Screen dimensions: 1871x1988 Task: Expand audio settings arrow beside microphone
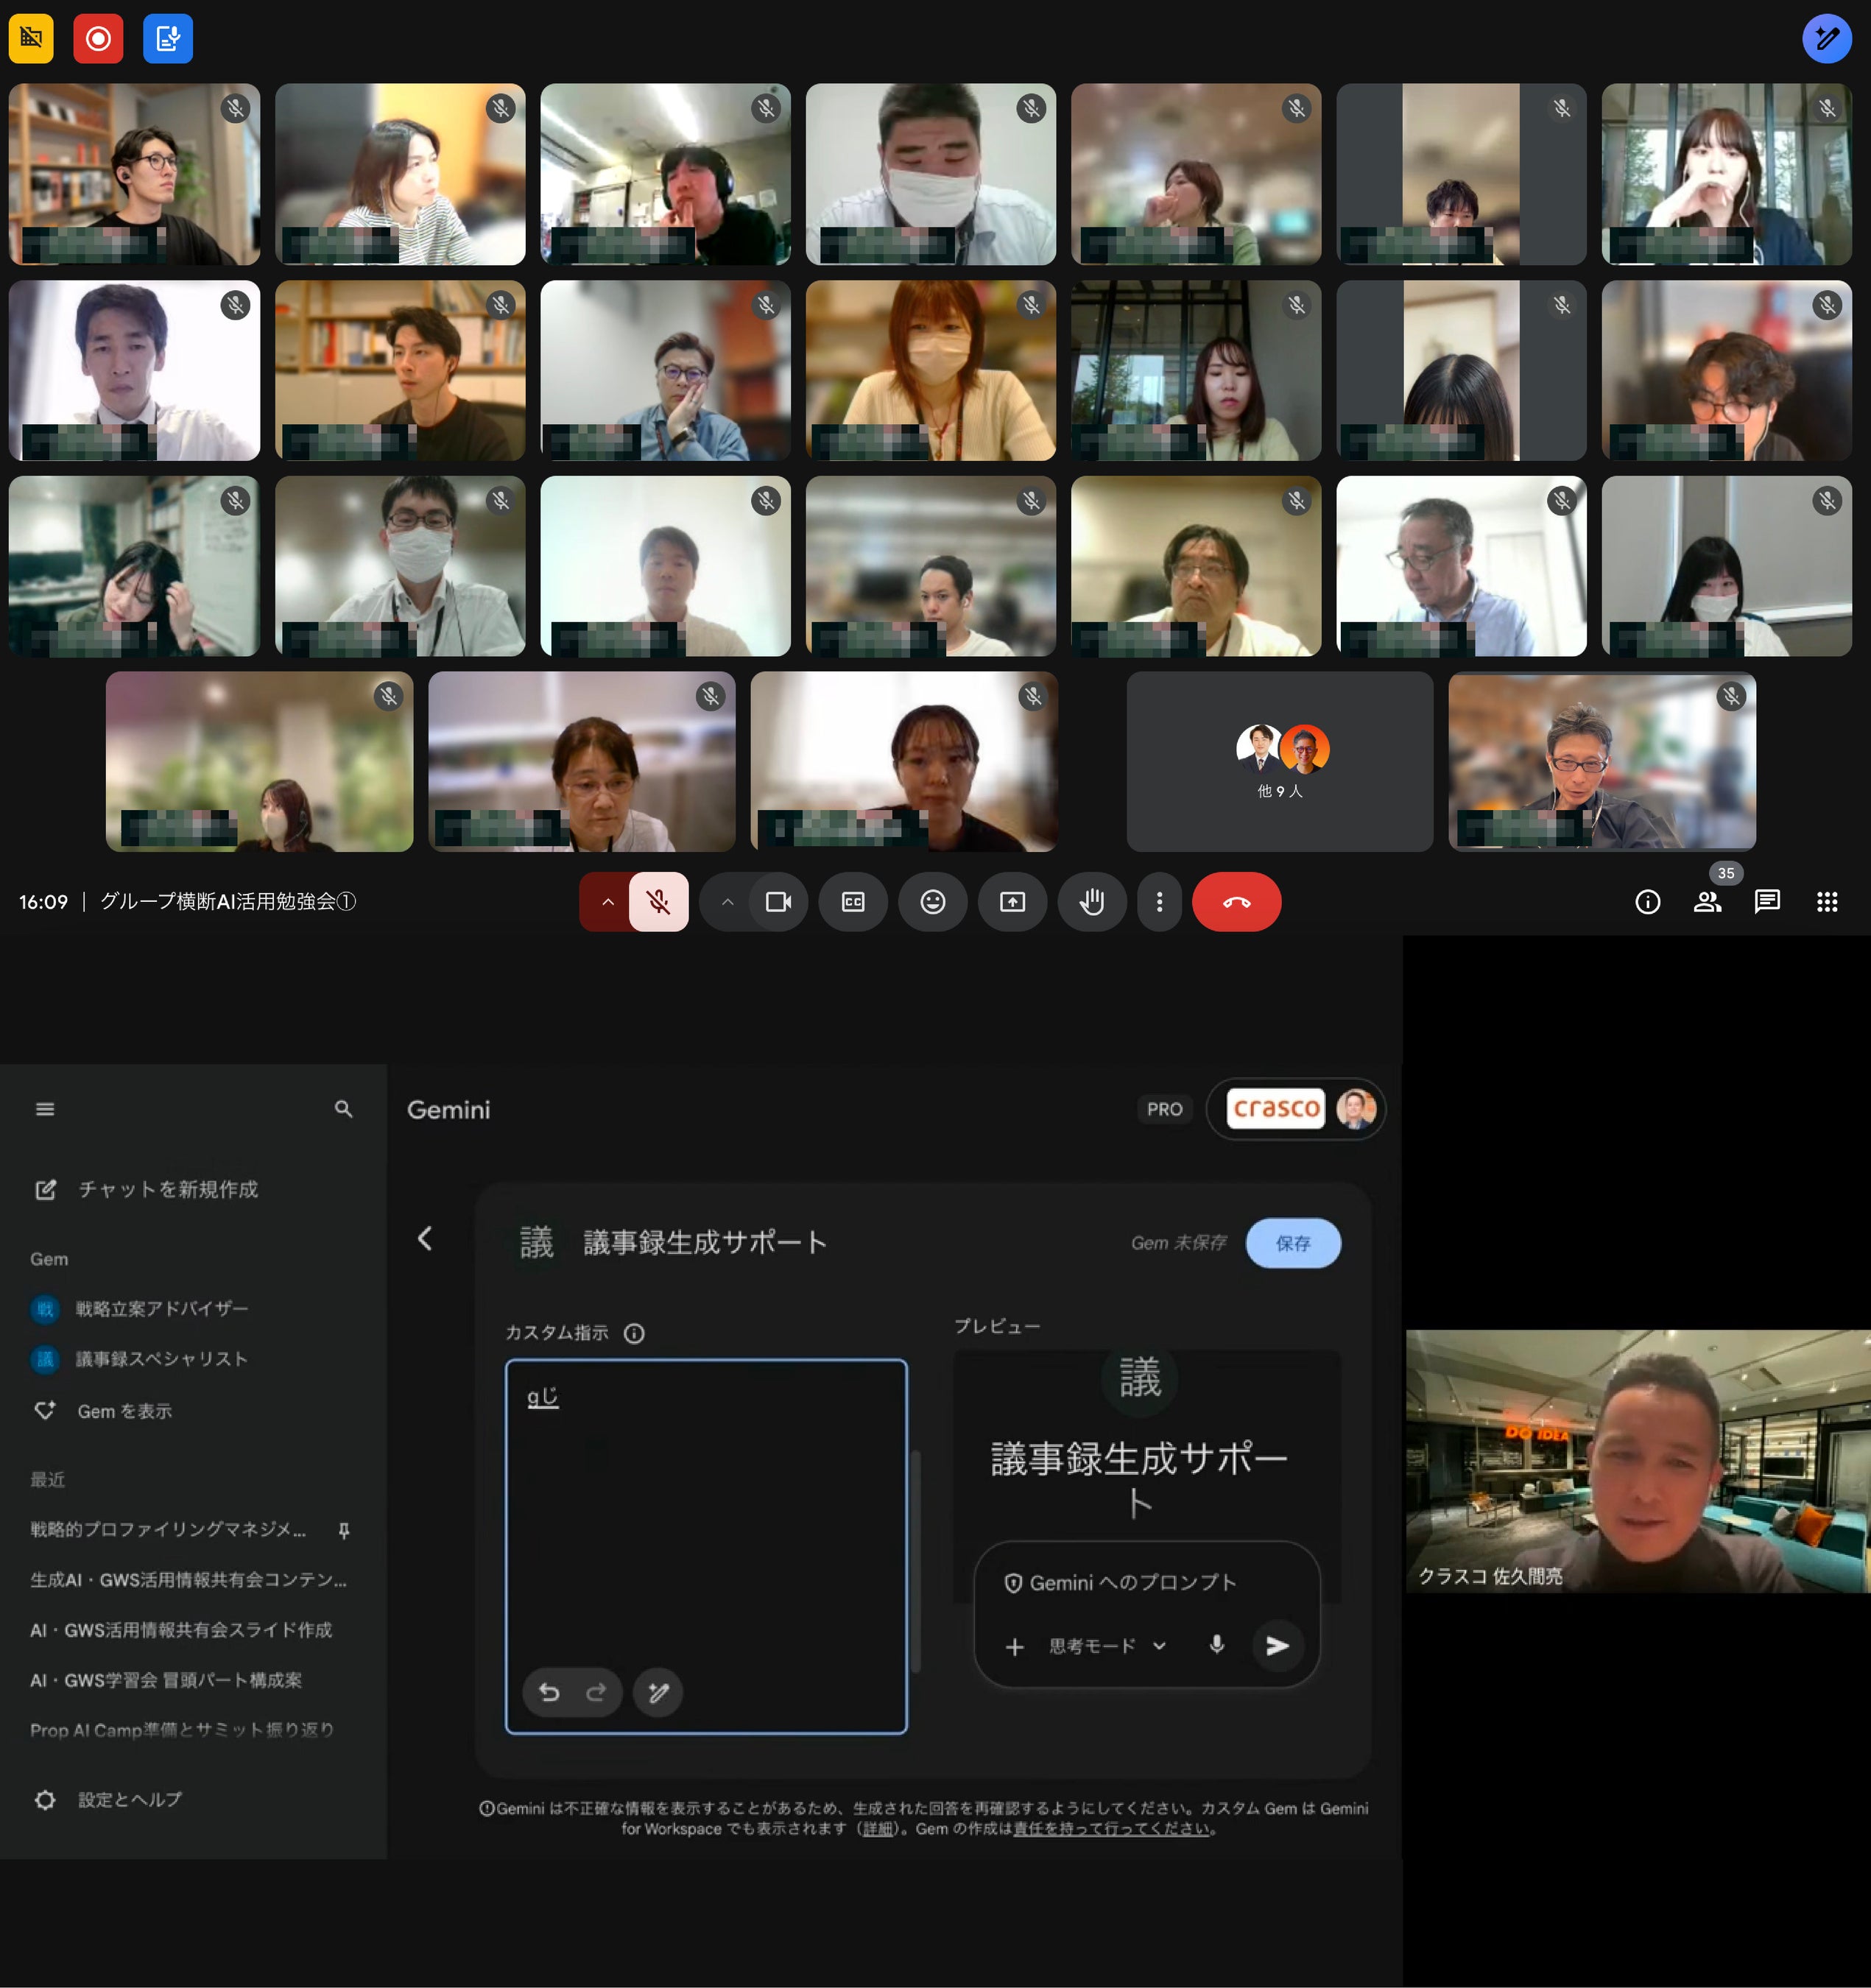pyautogui.click(x=607, y=902)
